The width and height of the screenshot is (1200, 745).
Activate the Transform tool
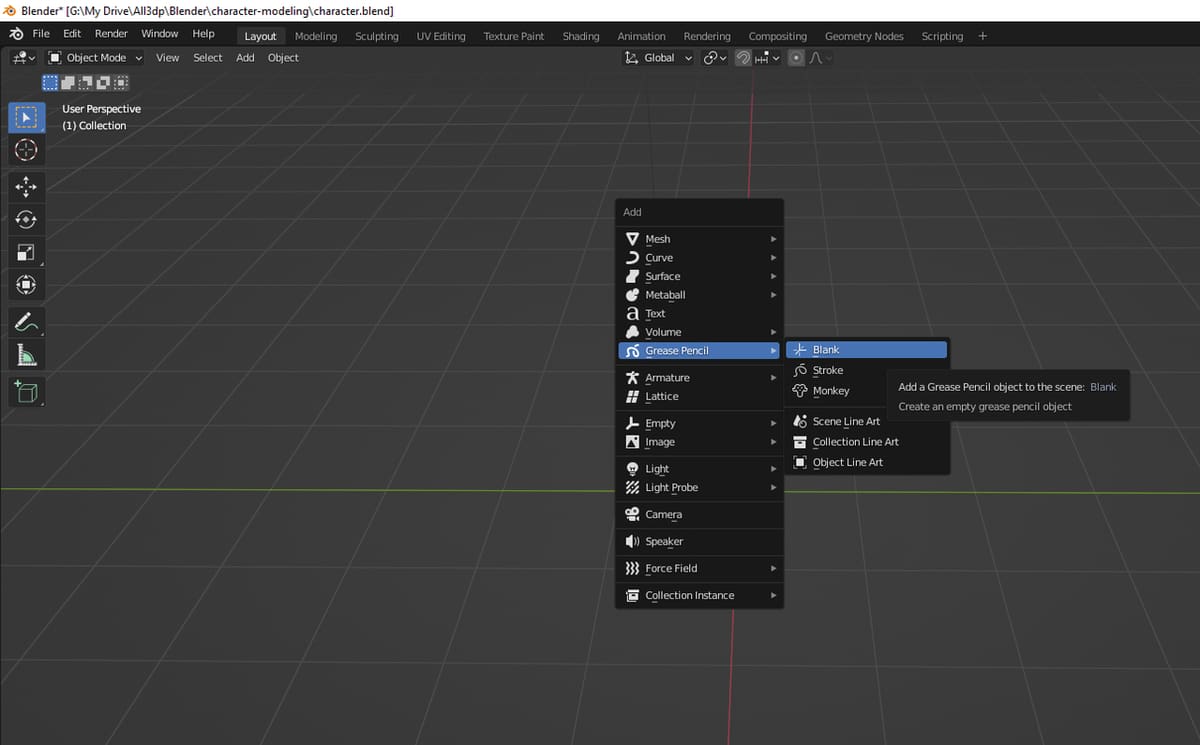pyautogui.click(x=26, y=285)
